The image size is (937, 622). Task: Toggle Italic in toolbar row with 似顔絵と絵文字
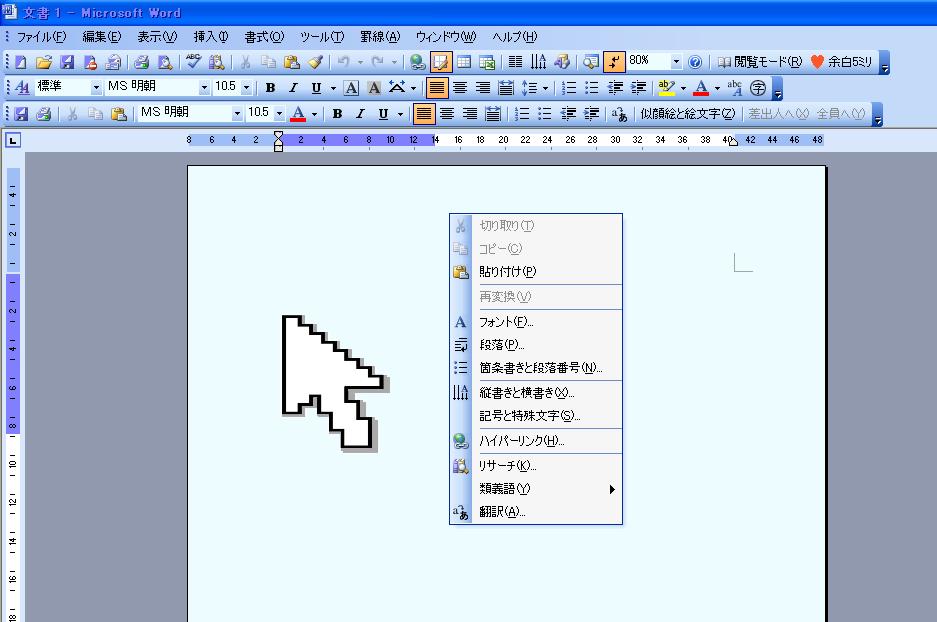pos(360,114)
